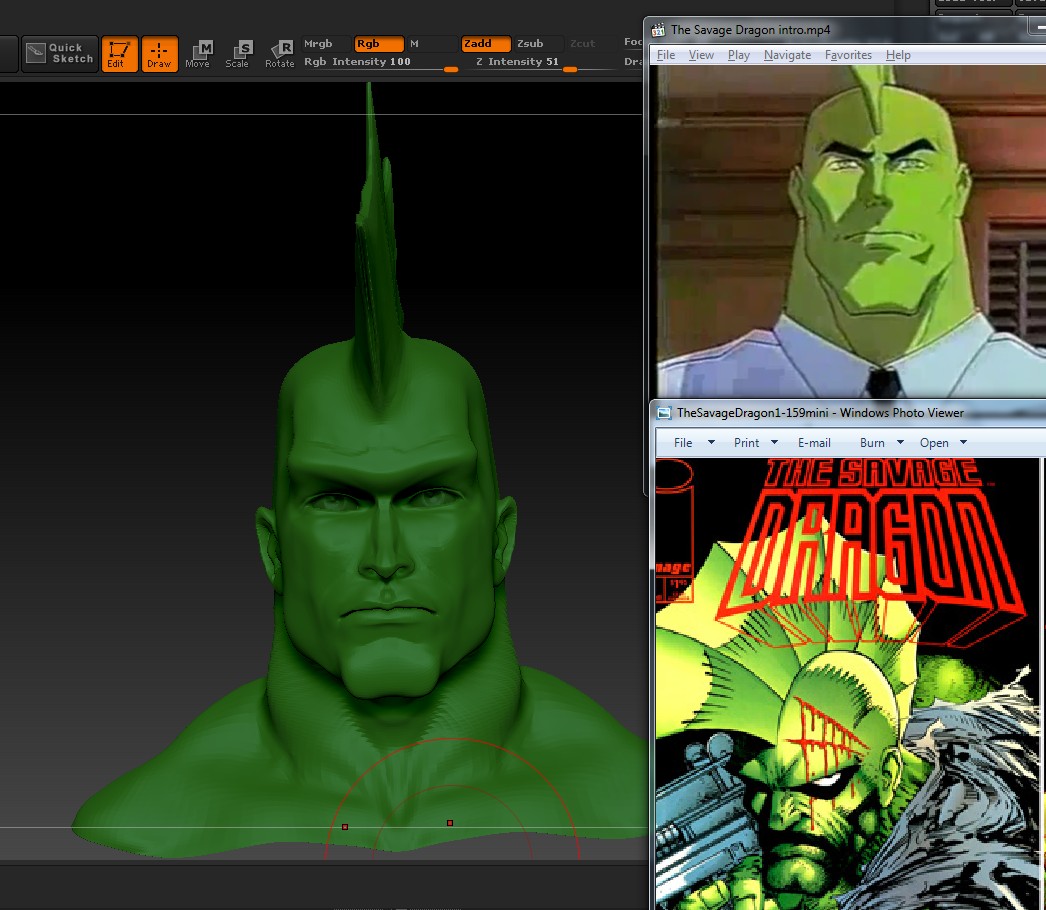
Task: Click the E-mail button in Photo Viewer
Action: pyautogui.click(x=814, y=442)
